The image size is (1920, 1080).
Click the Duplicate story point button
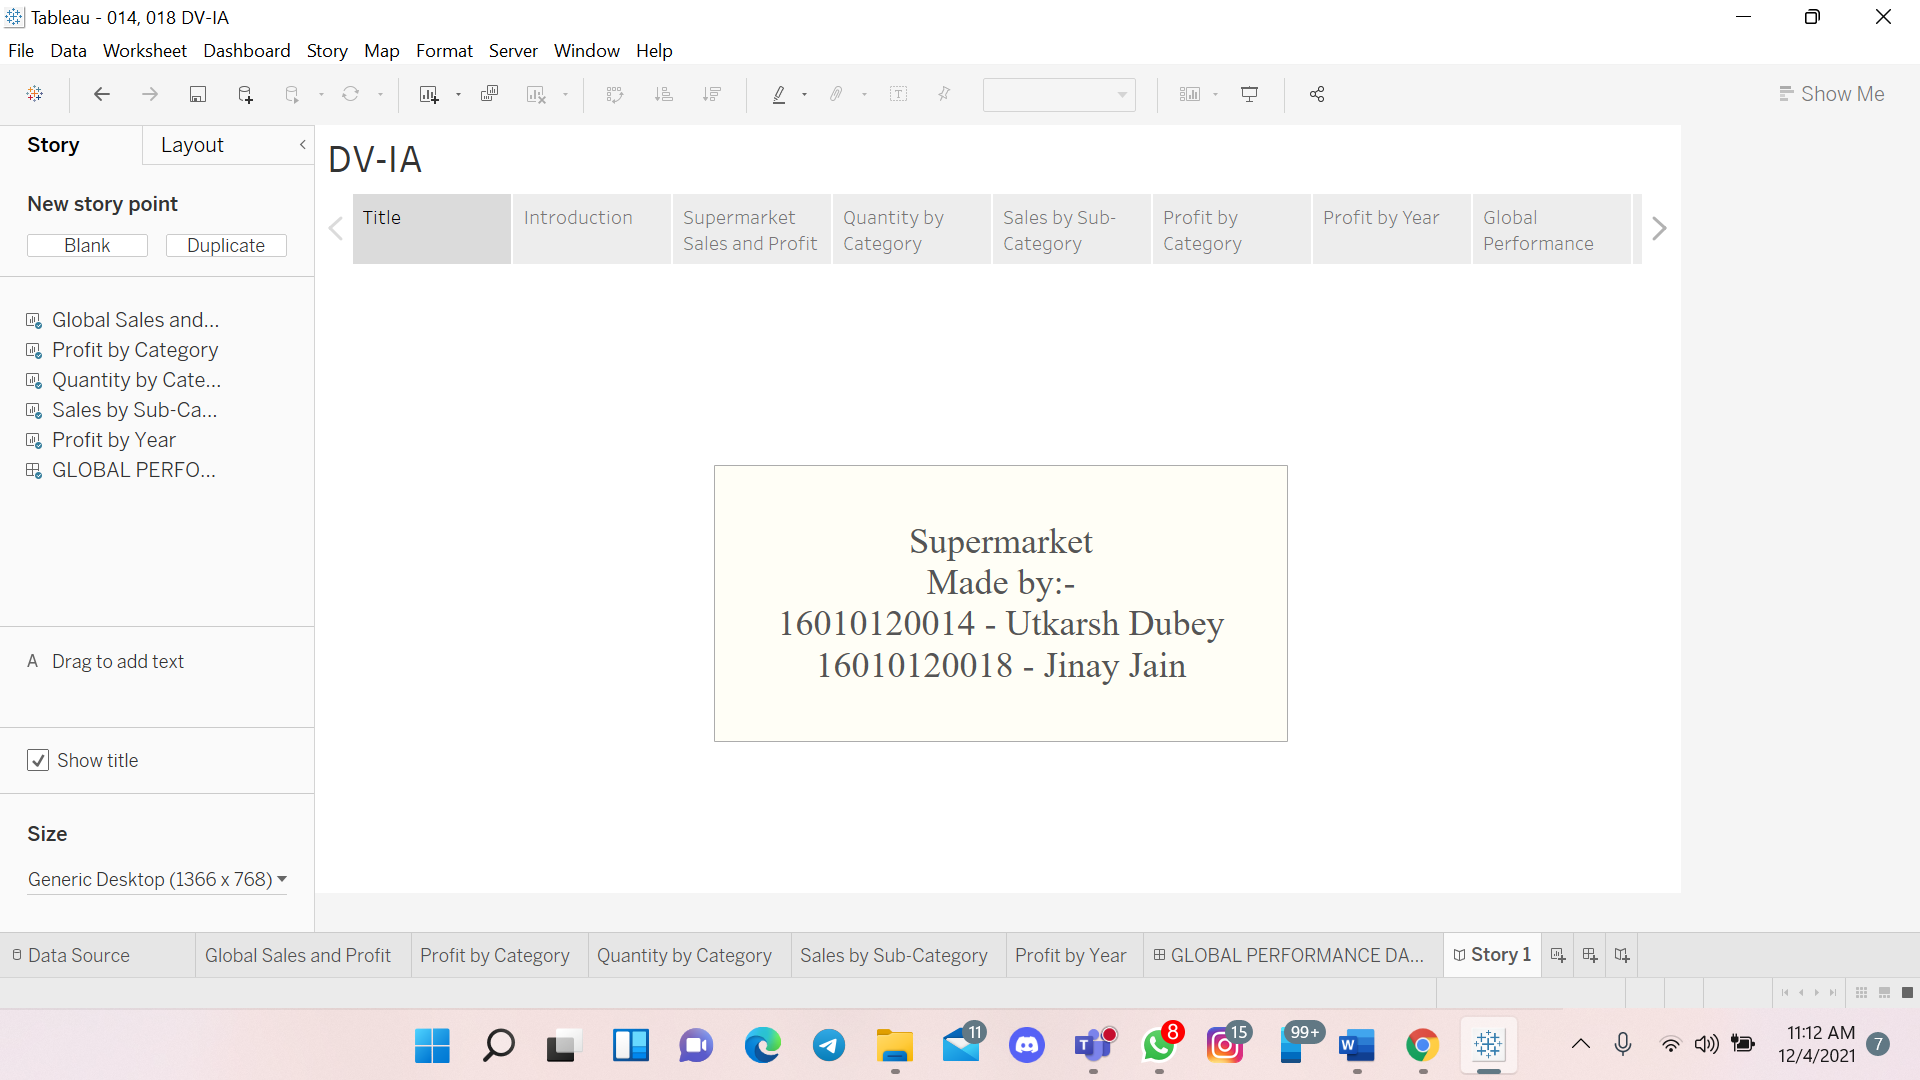(226, 246)
